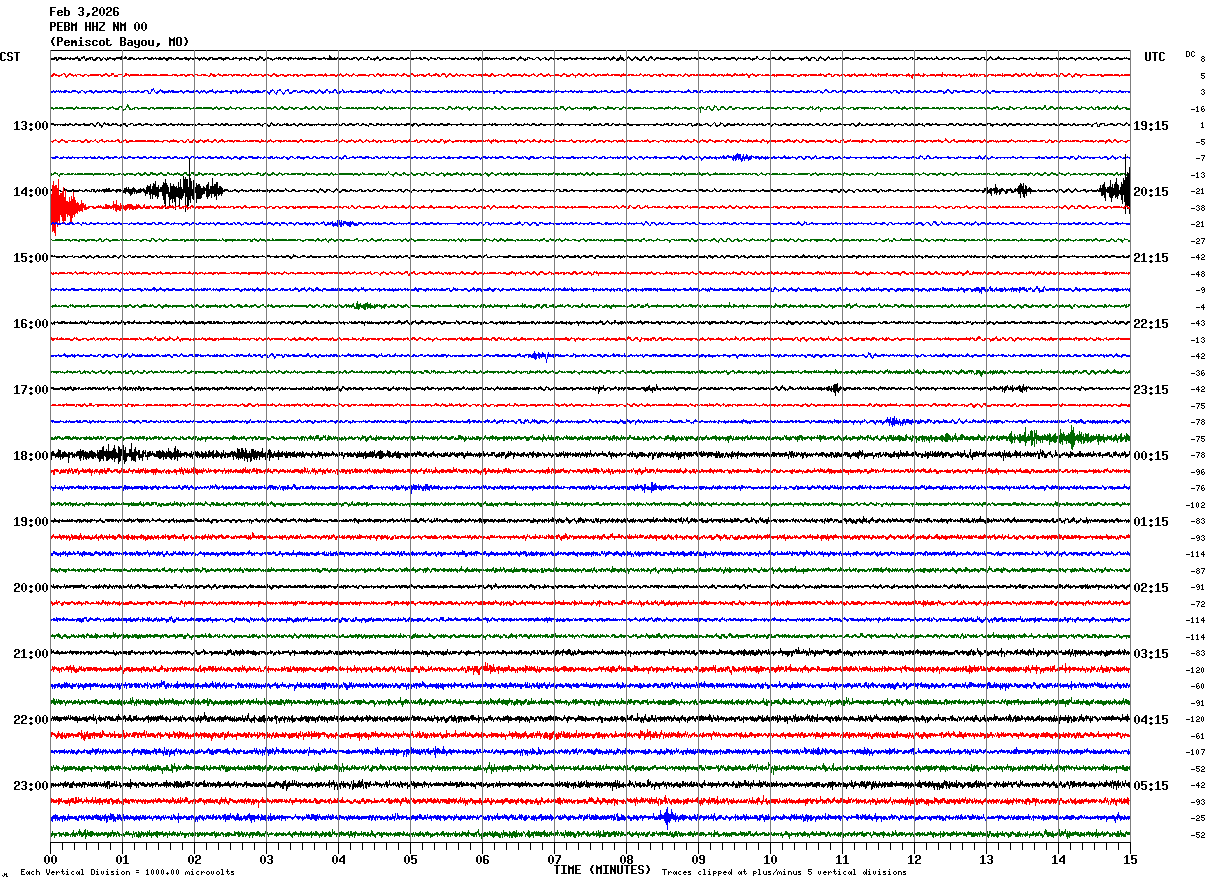Click the 22:15 UTC time label
Viewport: 1210px width, 886px height.
click(x=1151, y=324)
